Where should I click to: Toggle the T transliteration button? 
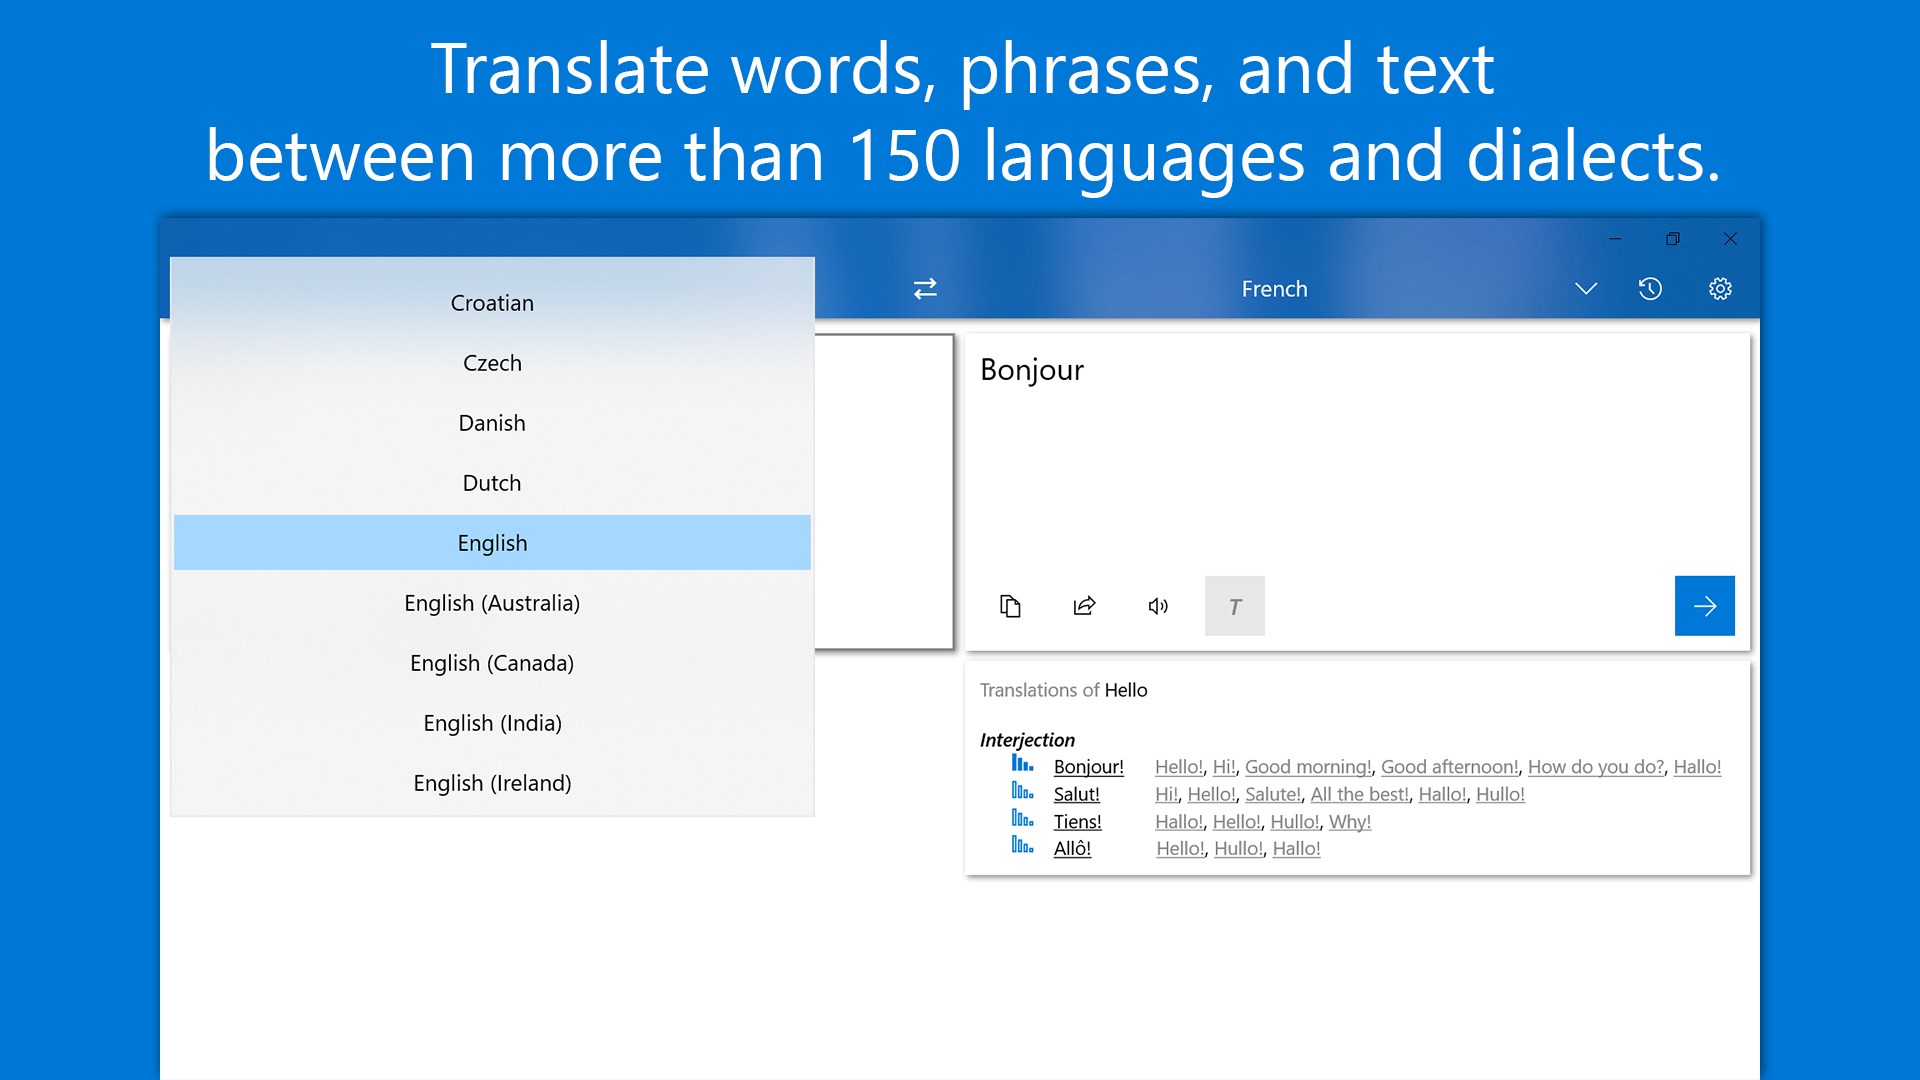1234,606
